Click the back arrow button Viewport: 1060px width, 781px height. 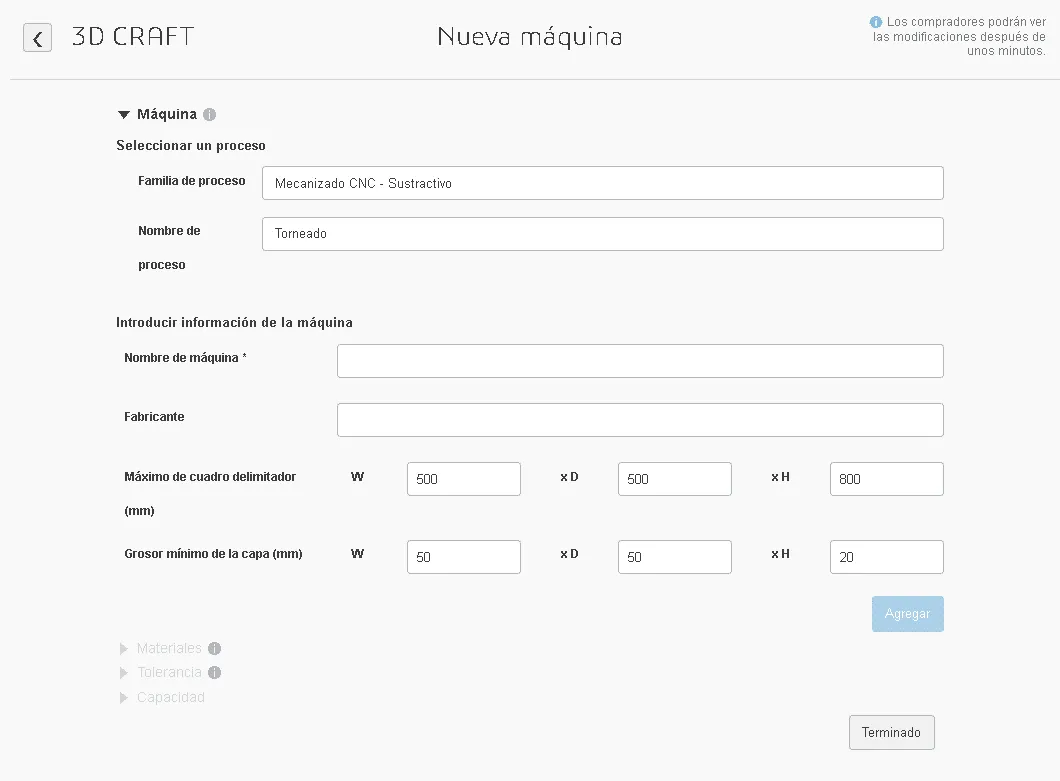click(x=37, y=38)
